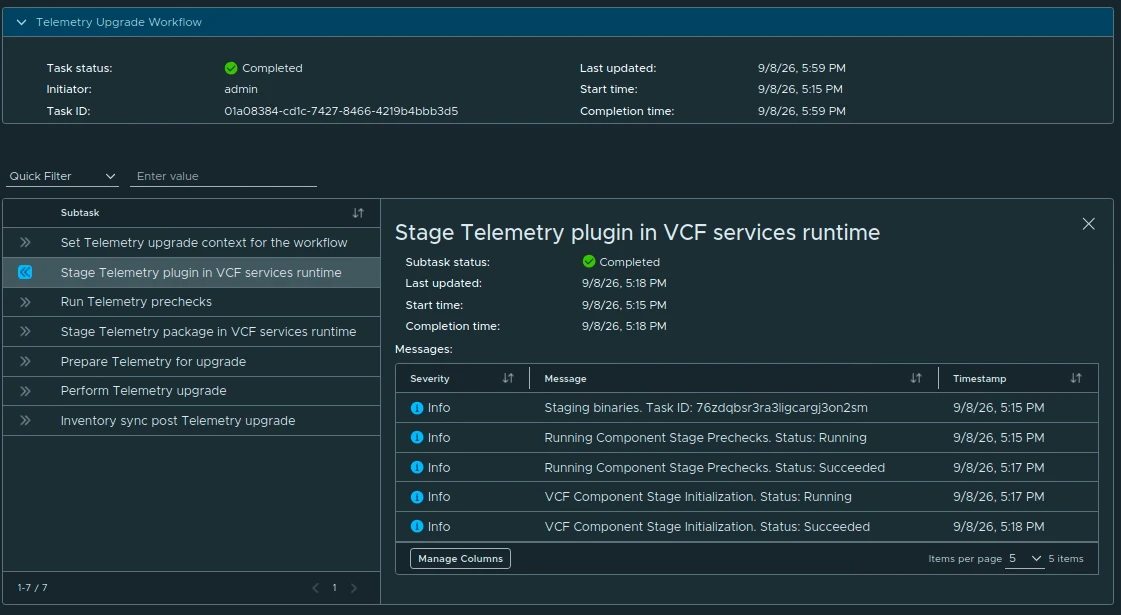Expand details for Run Telemetry prechecks
1121x615 pixels.
click(25, 302)
